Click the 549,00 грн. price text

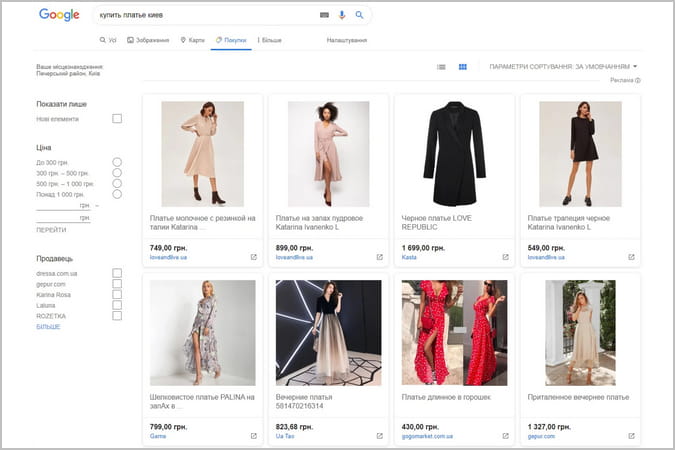pos(546,248)
